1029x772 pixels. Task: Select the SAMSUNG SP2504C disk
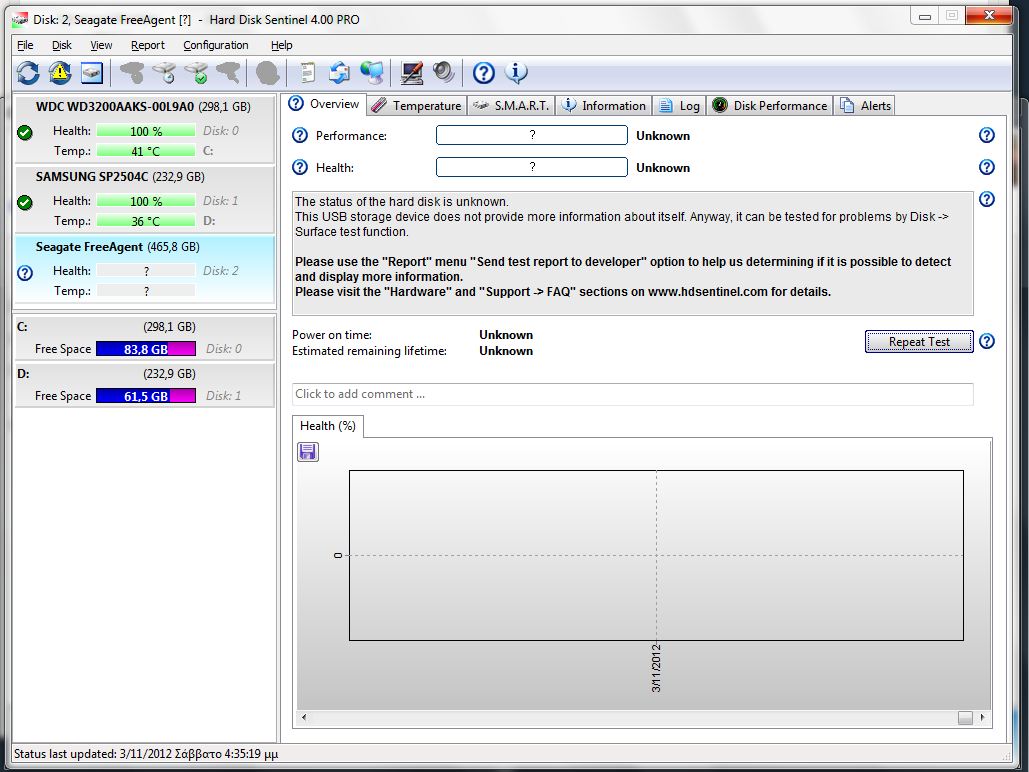(144, 199)
